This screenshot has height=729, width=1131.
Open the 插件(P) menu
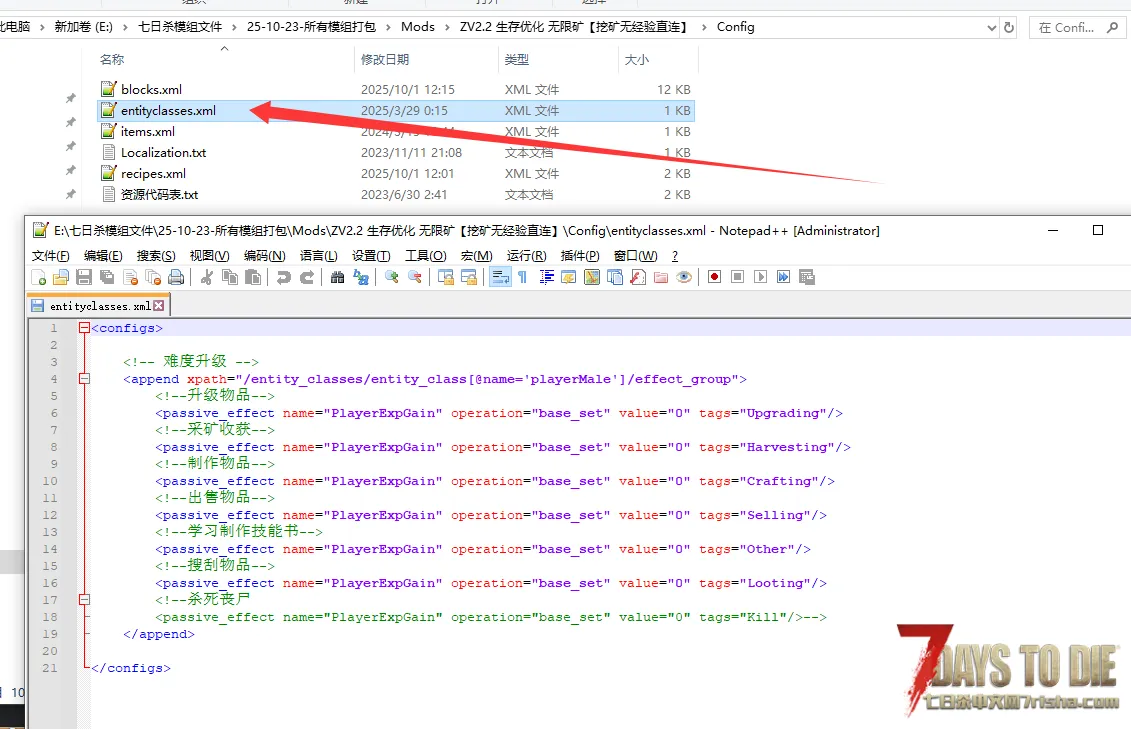580,256
